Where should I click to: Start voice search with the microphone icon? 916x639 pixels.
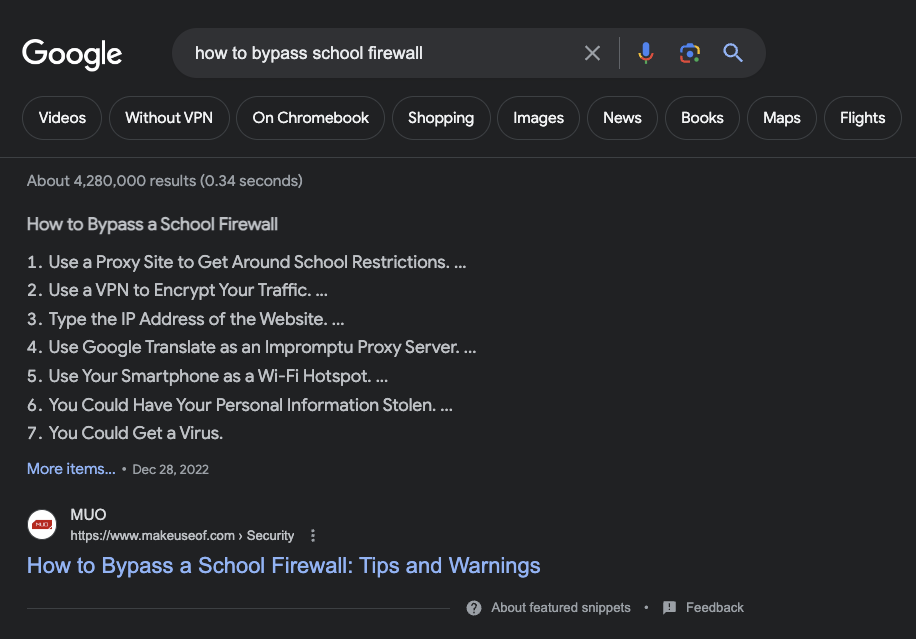pyautogui.click(x=646, y=53)
